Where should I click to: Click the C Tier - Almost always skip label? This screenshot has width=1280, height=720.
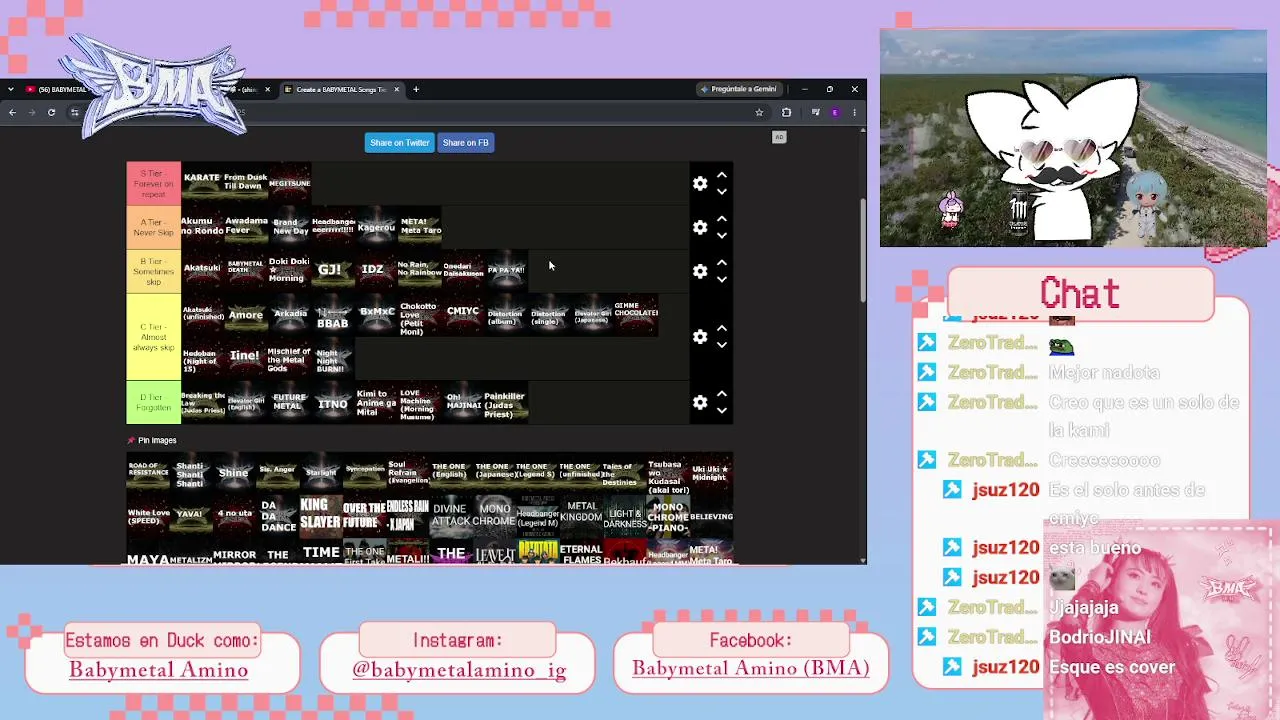[153, 337]
